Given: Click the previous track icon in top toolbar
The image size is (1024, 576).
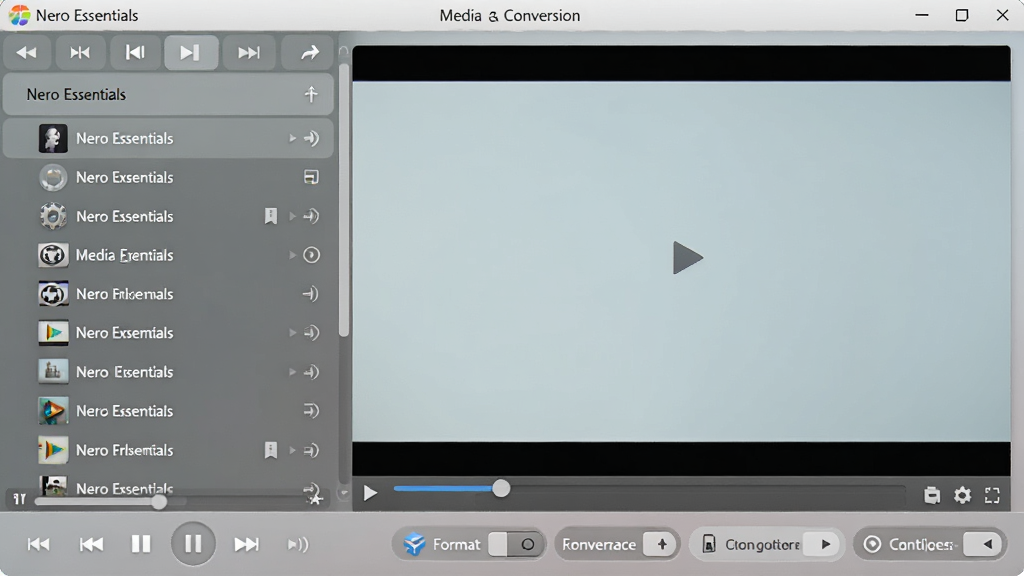Looking at the screenshot, I should click(135, 53).
